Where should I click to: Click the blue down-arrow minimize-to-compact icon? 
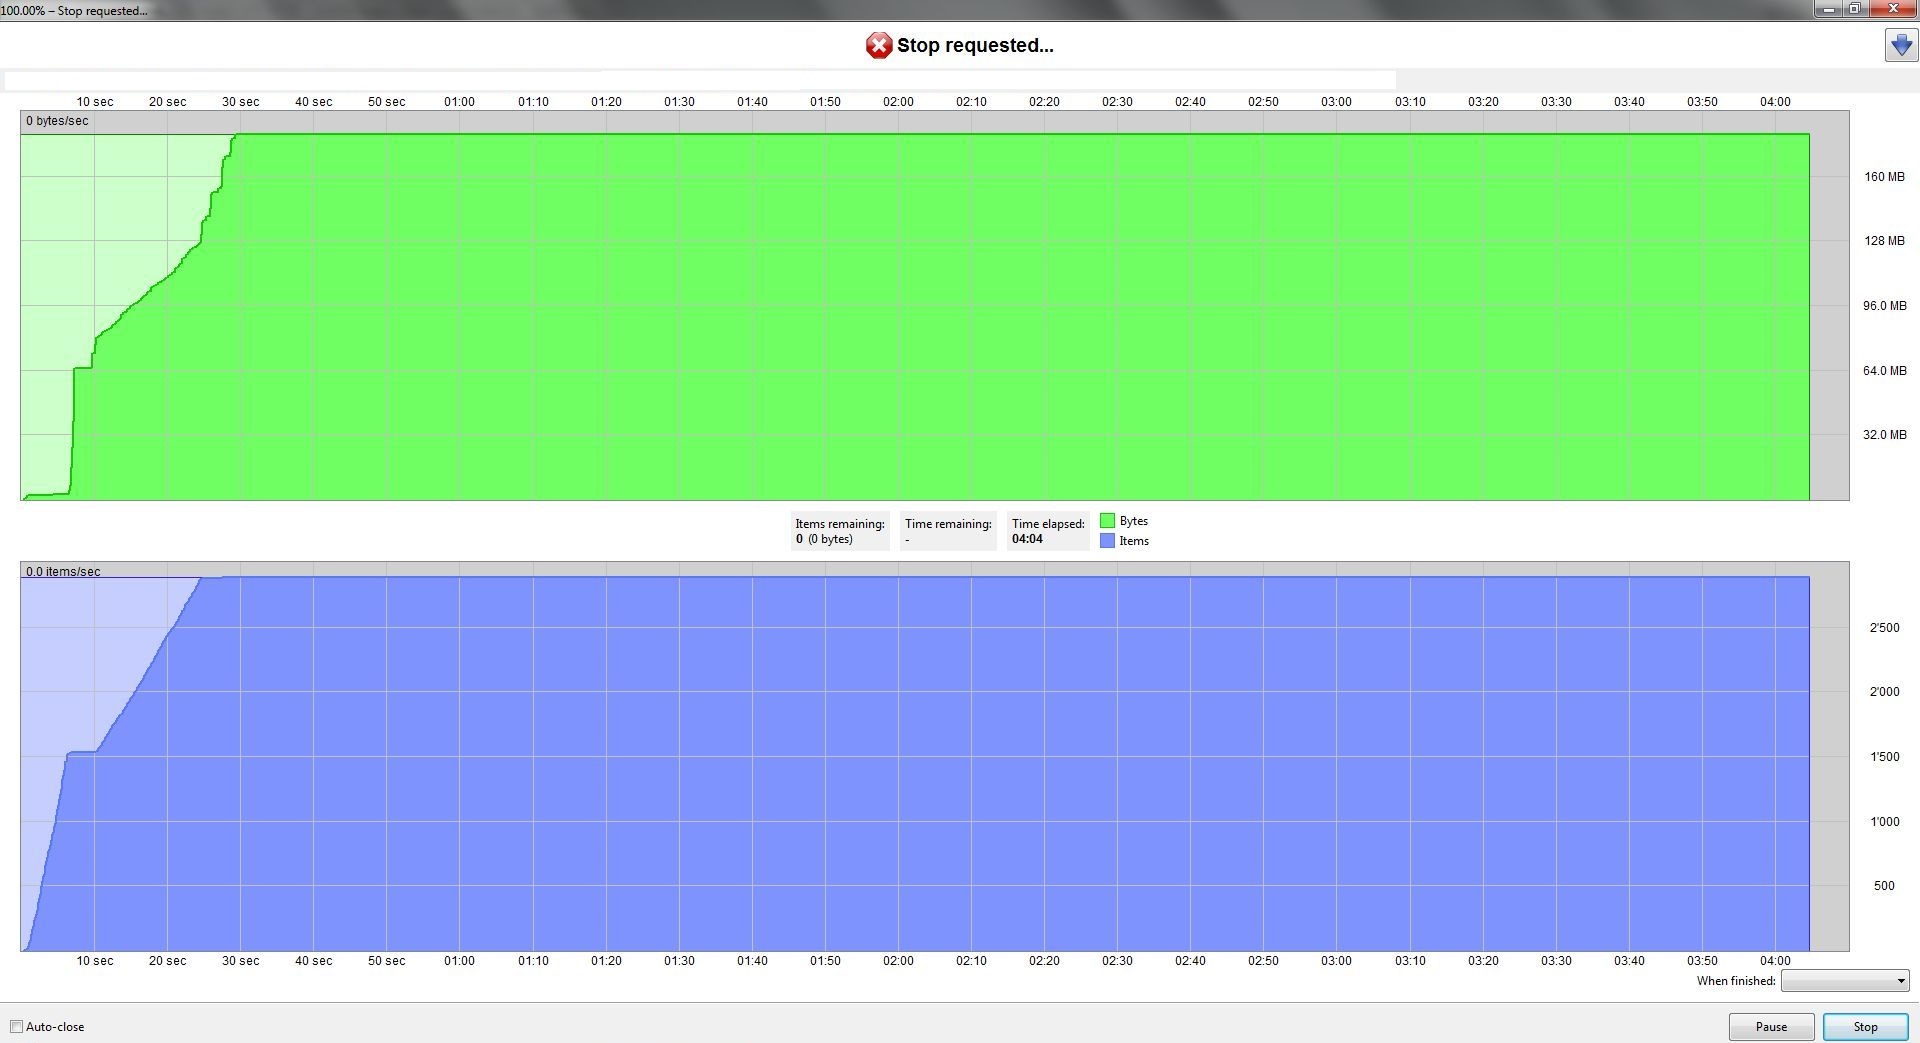pyautogui.click(x=1901, y=46)
